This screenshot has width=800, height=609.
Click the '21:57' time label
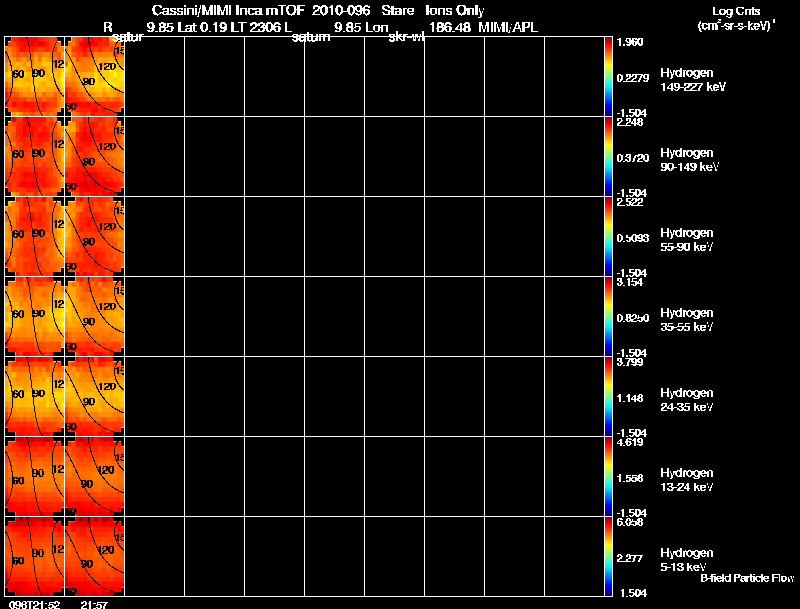pos(94,604)
